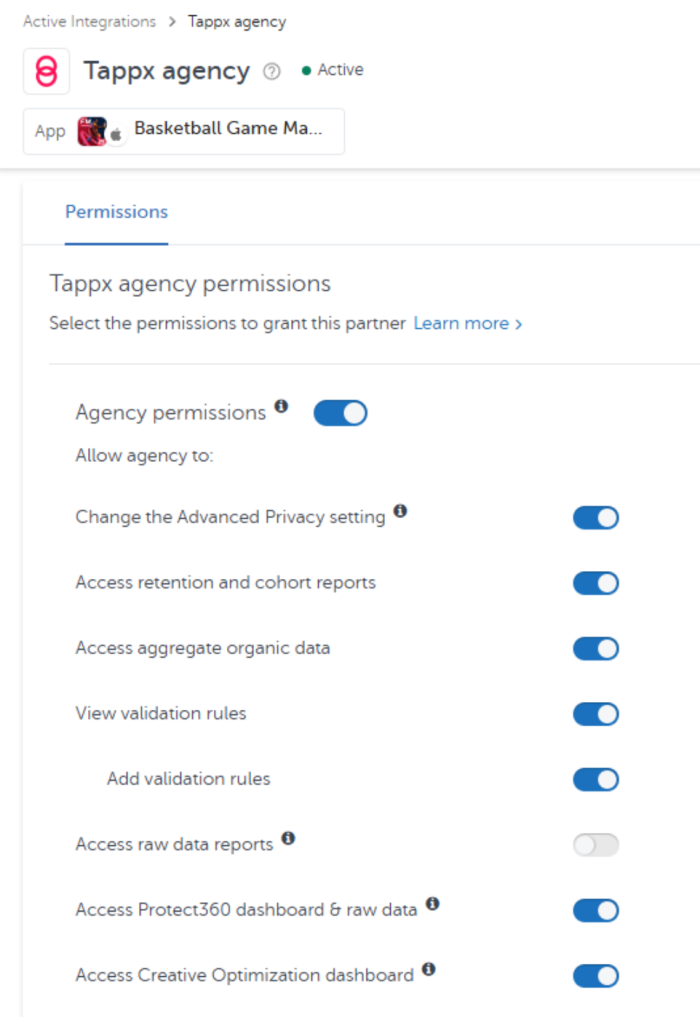
Task: Click the 'App' label in the selector
Action: pyautogui.click(x=50, y=132)
